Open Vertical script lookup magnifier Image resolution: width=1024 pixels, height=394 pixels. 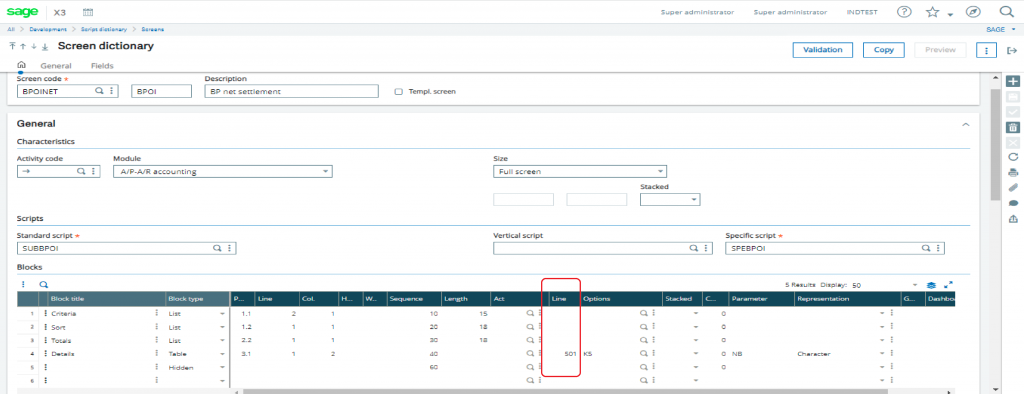[x=694, y=248]
